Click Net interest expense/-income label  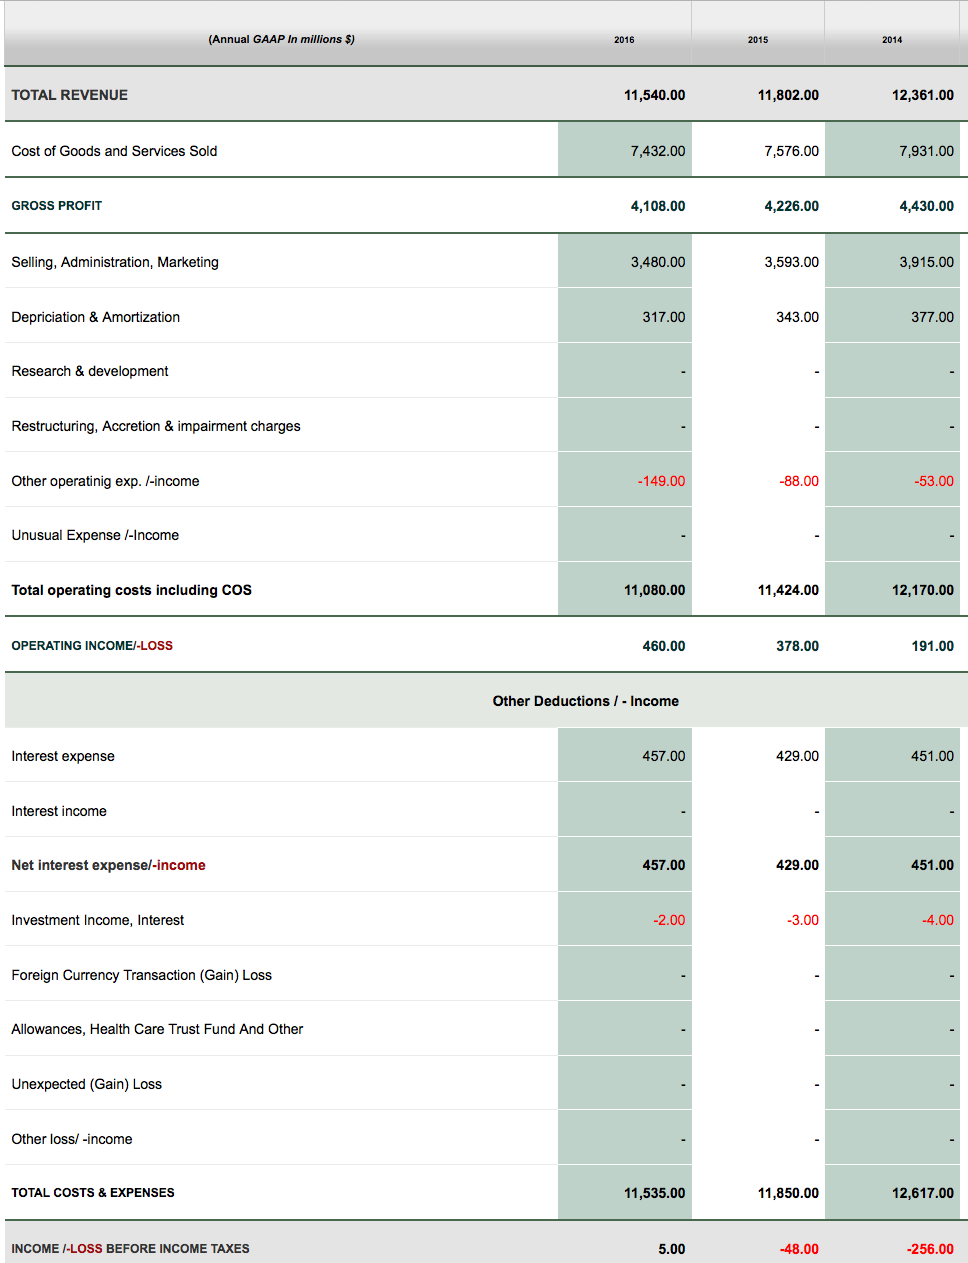pos(108,865)
